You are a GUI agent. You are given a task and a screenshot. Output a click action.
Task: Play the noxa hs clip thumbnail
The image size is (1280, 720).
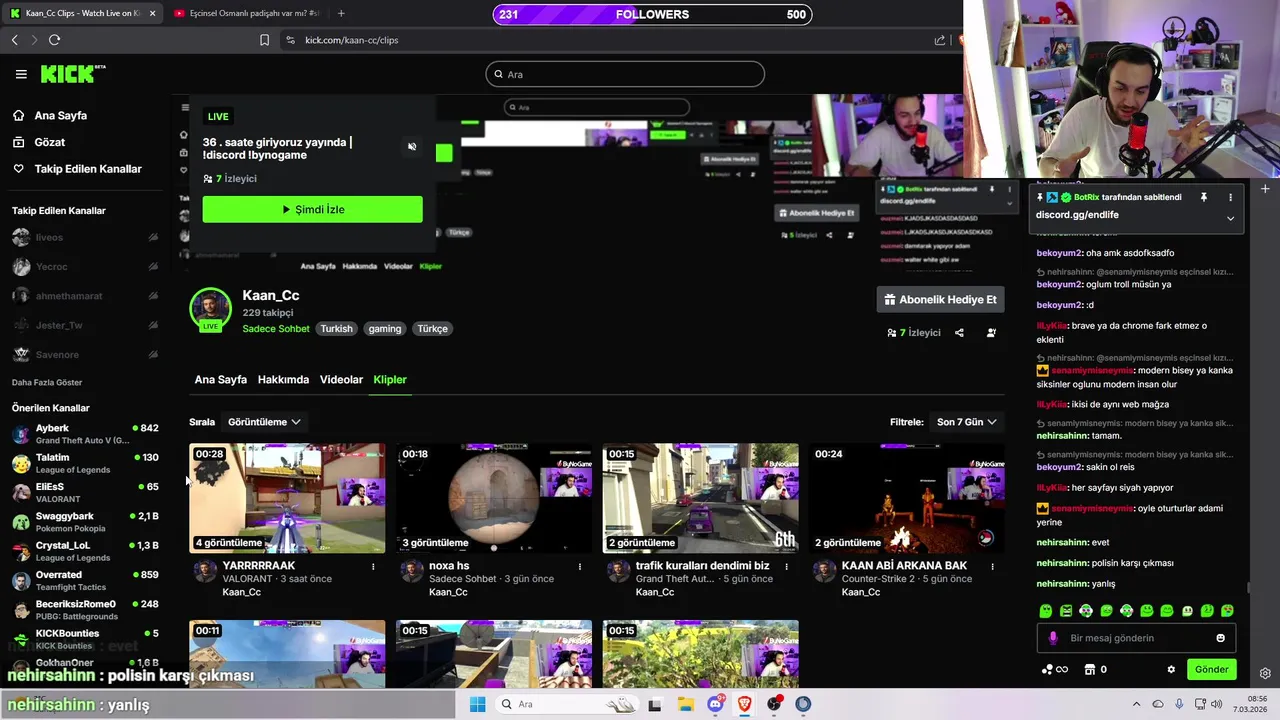pyautogui.click(x=494, y=498)
